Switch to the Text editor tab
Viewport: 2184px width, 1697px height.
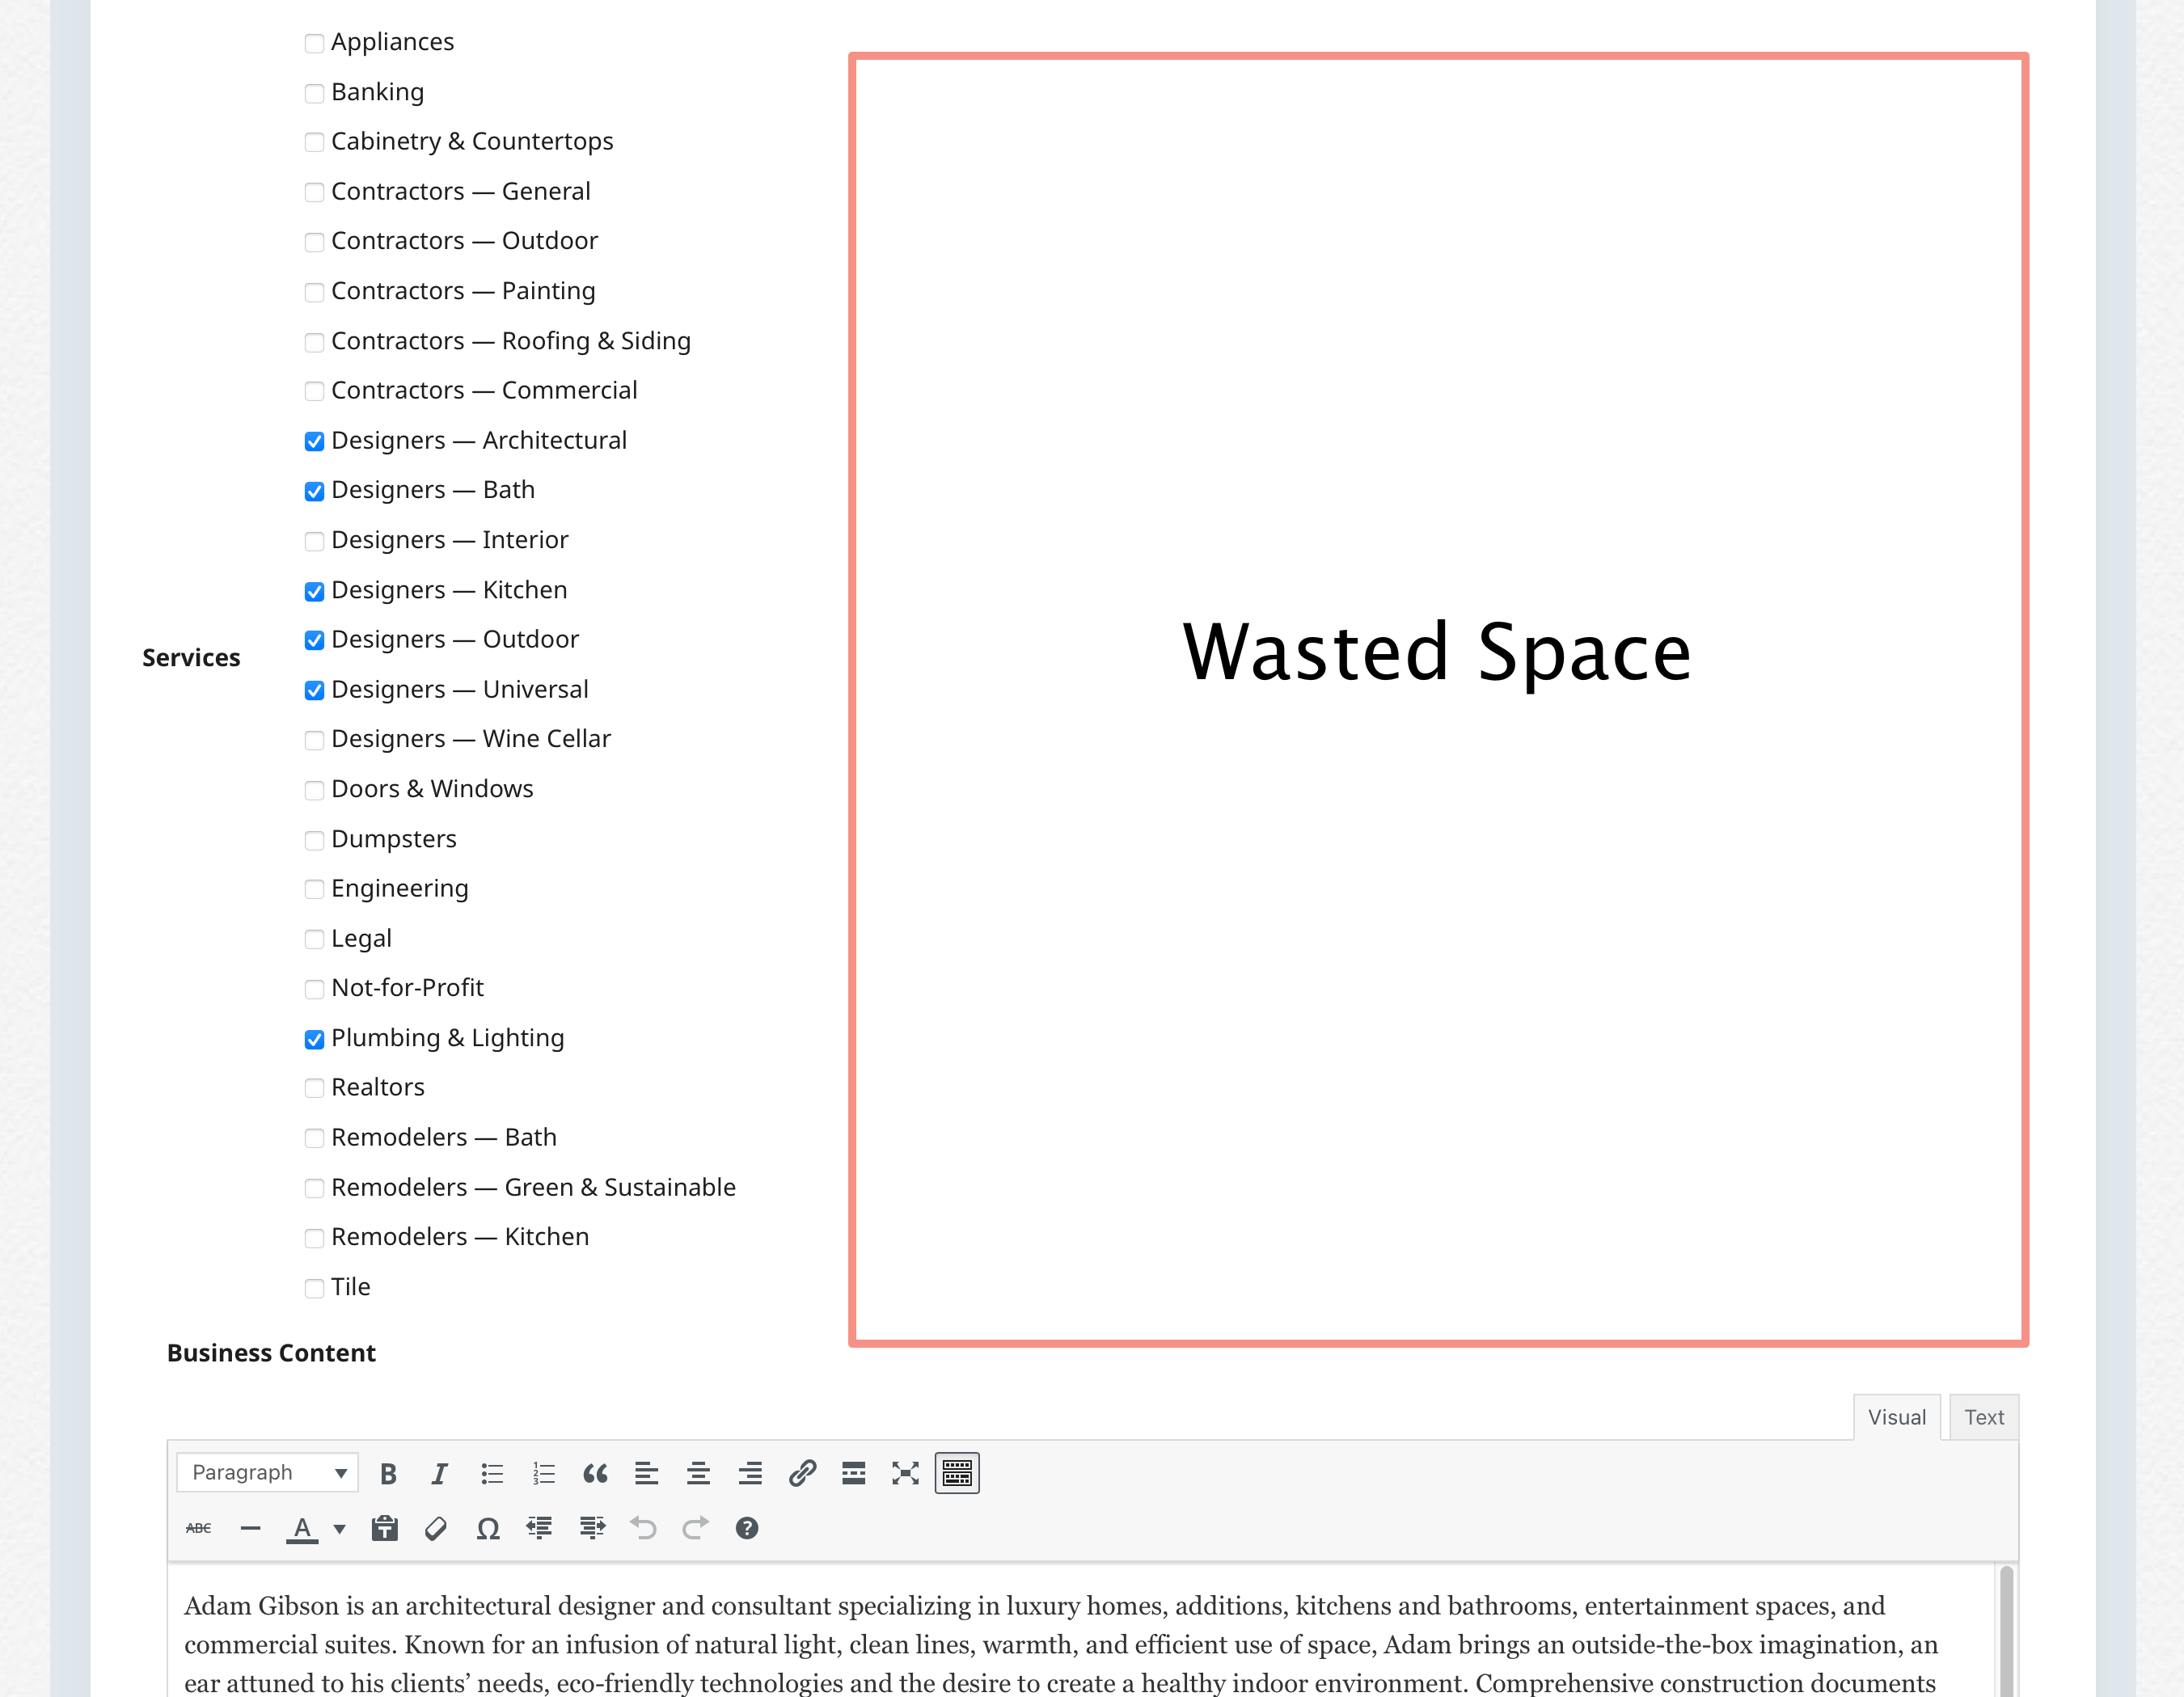pyautogui.click(x=1984, y=1417)
